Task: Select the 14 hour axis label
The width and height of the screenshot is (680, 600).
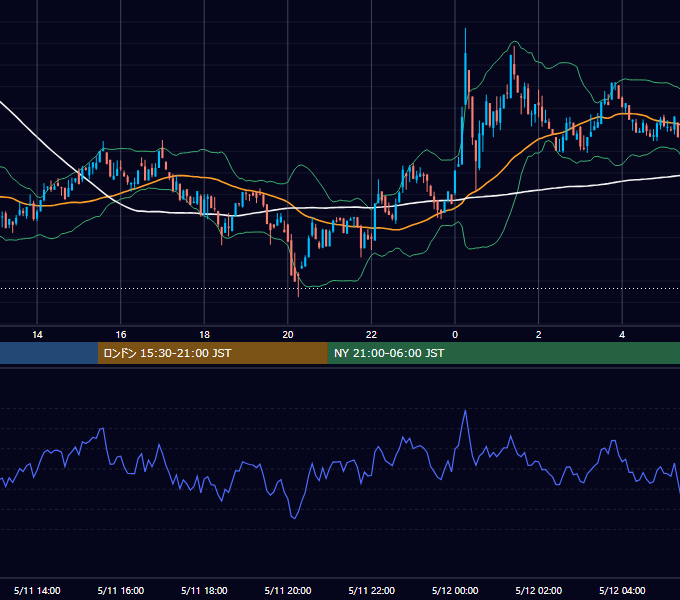Action: point(37,335)
